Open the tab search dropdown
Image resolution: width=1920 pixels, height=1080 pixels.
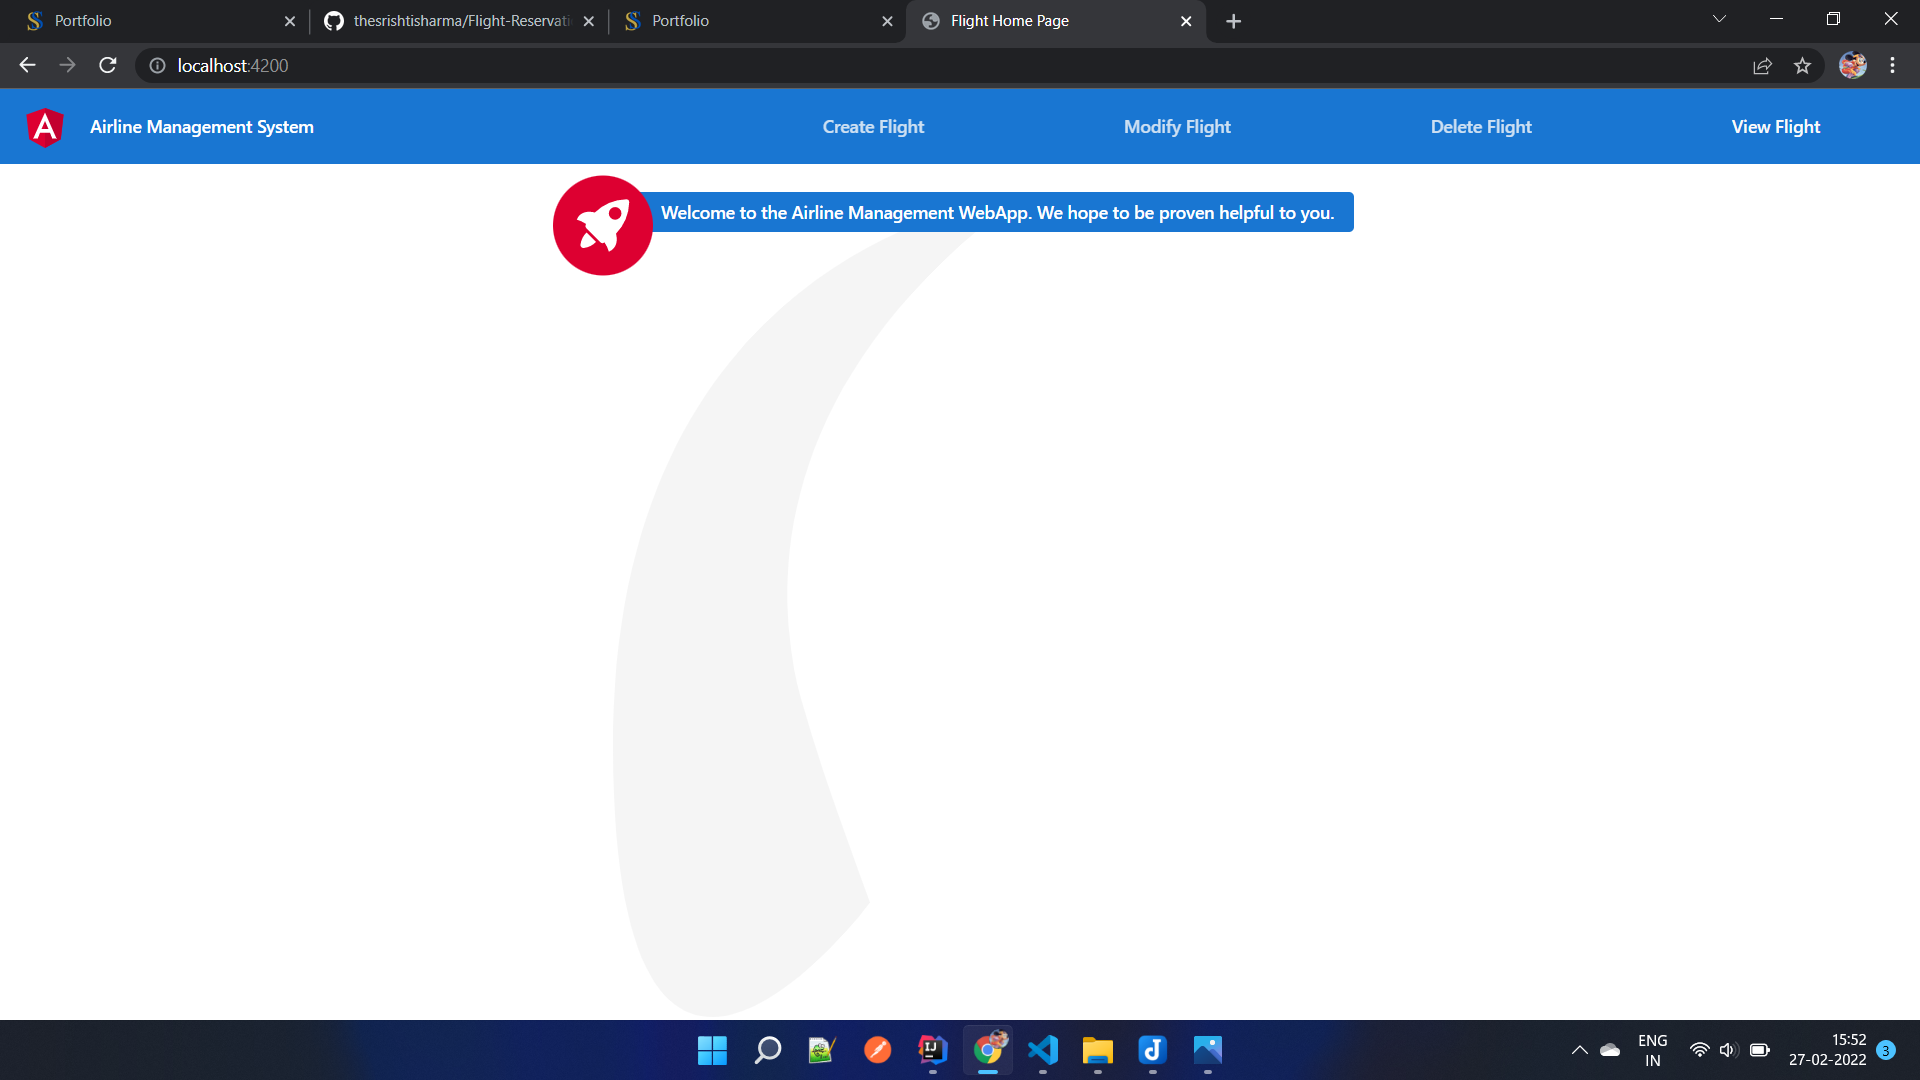click(1718, 19)
